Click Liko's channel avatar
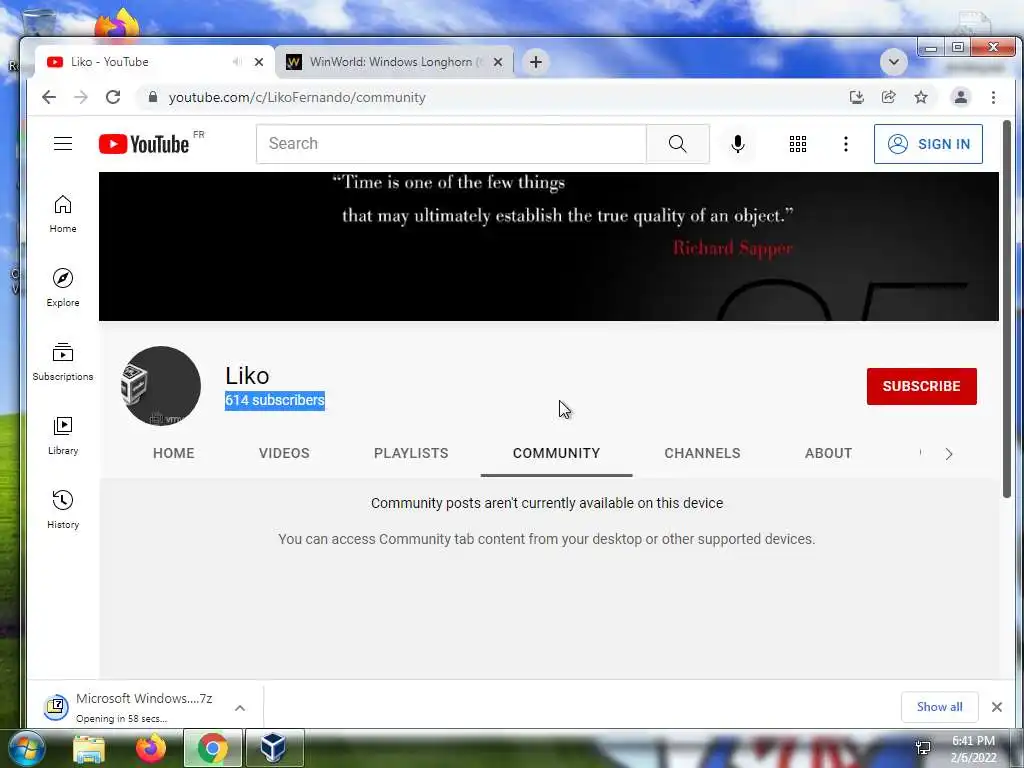The width and height of the screenshot is (1024, 768). pos(161,386)
